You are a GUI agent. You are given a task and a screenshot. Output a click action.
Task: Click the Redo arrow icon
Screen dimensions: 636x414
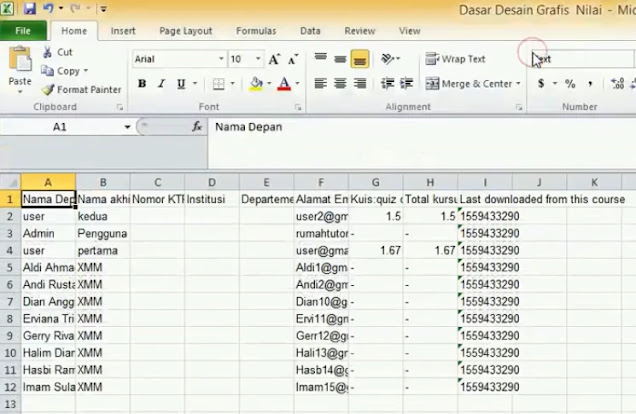pos(75,8)
